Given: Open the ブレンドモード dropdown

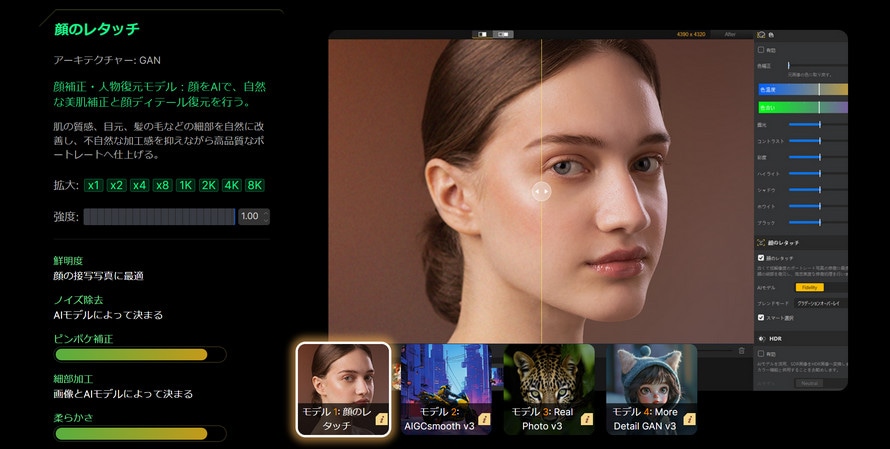Looking at the screenshot, I should [x=821, y=304].
